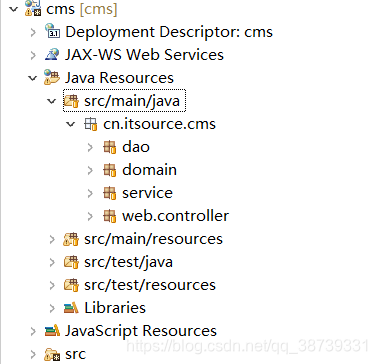Select the 'src/test/resources' label

pos(150,285)
